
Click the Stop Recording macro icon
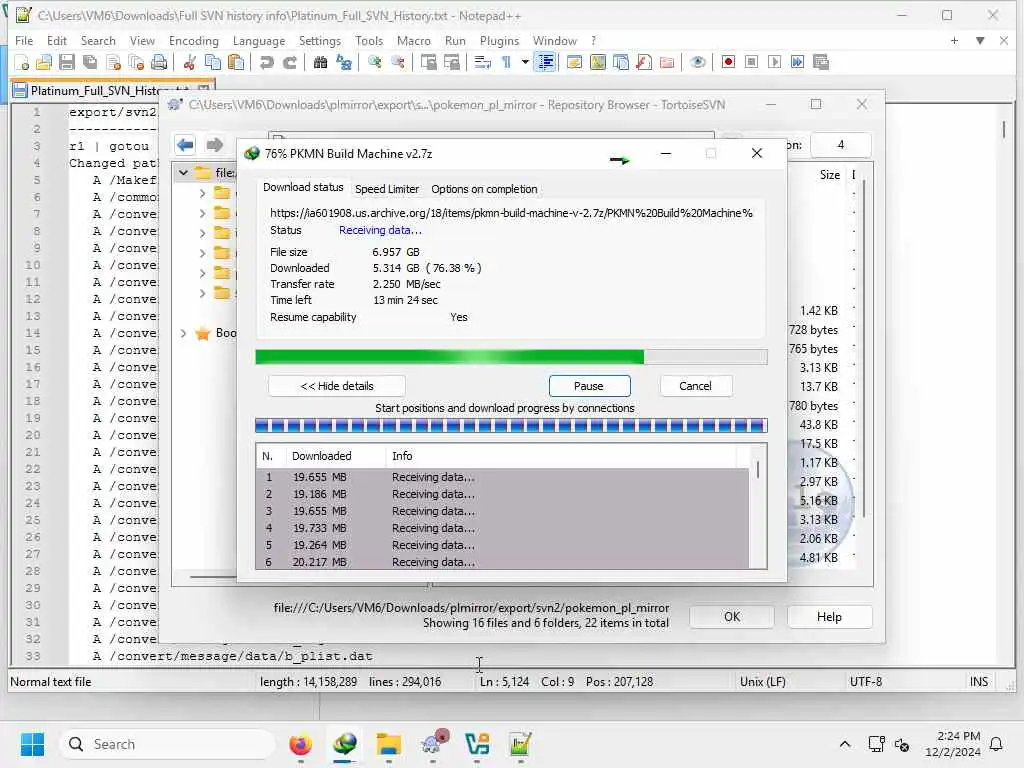click(752, 62)
